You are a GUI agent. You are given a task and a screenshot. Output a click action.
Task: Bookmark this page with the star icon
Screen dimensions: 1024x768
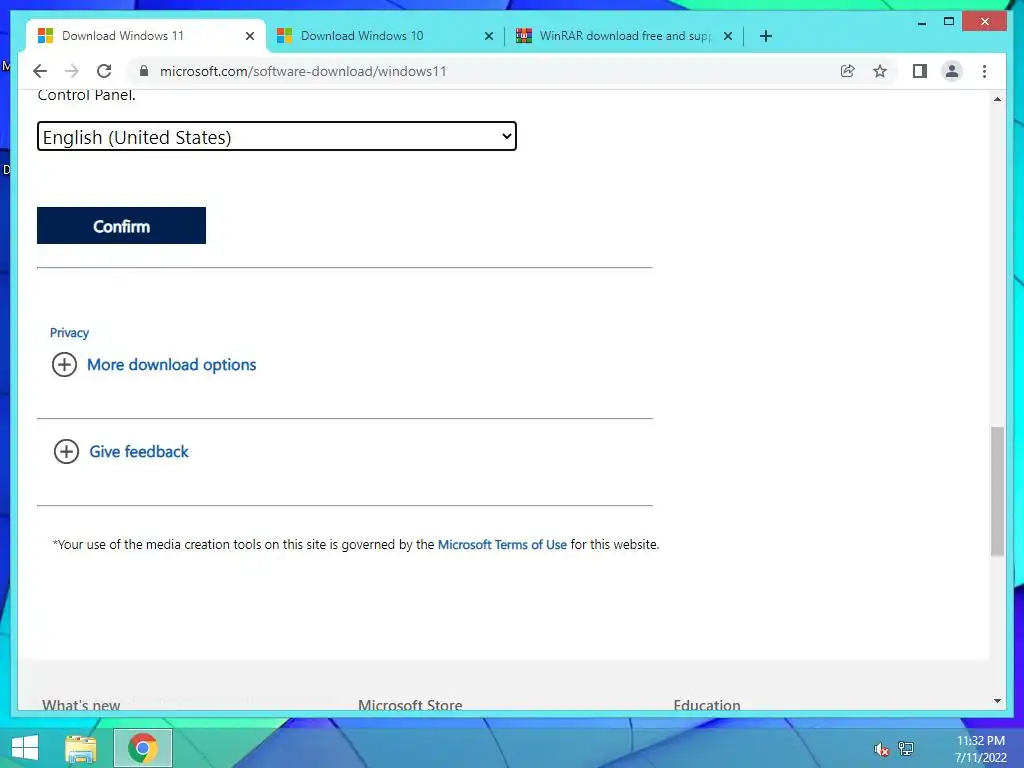[x=880, y=71]
